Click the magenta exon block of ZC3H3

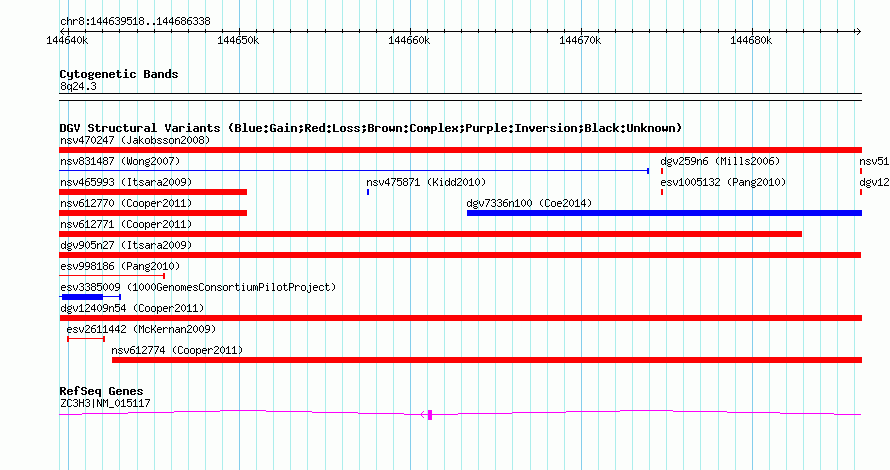click(430, 415)
